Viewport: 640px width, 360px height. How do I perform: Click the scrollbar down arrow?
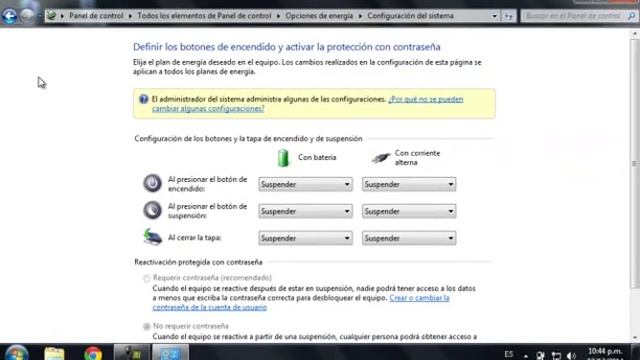click(634, 338)
